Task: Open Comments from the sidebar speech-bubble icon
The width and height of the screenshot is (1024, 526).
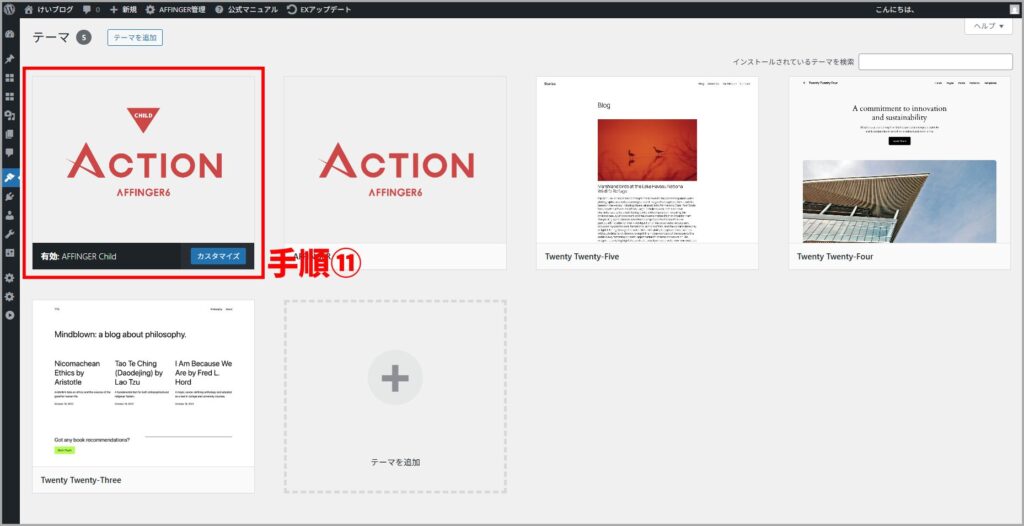Action: click(x=10, y=153)
